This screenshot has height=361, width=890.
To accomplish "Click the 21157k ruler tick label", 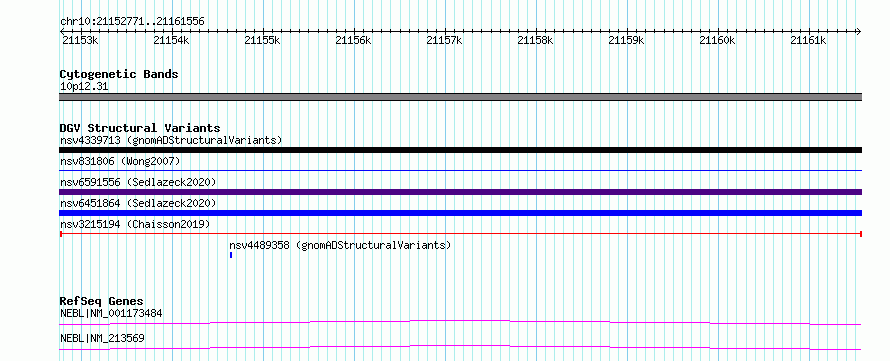I will coord(444,40).
